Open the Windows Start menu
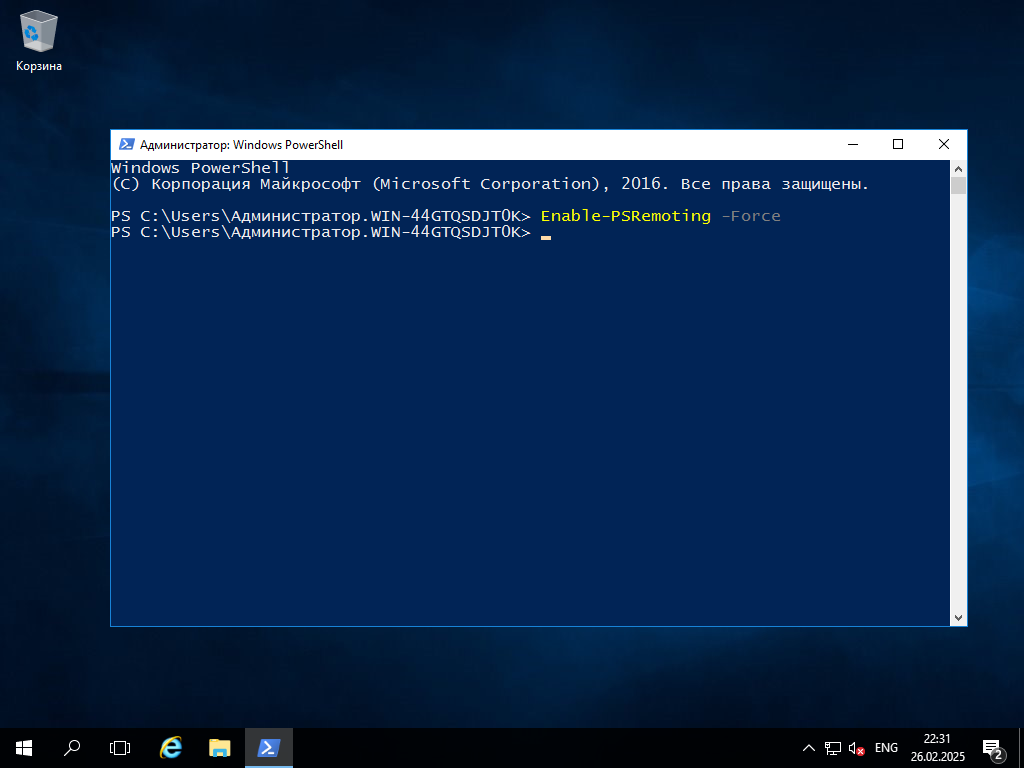This screenshot has width=1024, height=768. (x=24, y=748)
